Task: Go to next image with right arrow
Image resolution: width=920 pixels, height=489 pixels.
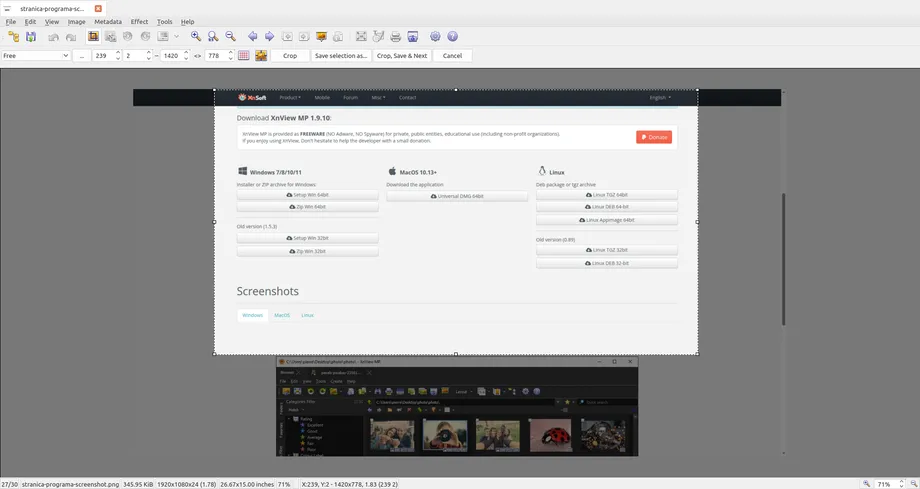Action: tap(269, 36)
